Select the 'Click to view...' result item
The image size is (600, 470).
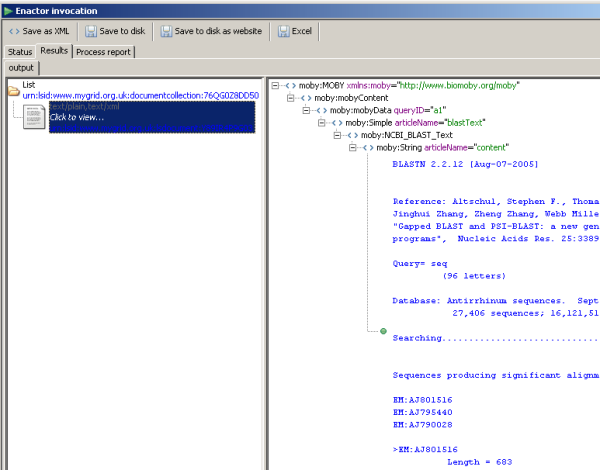click(78, 118)
